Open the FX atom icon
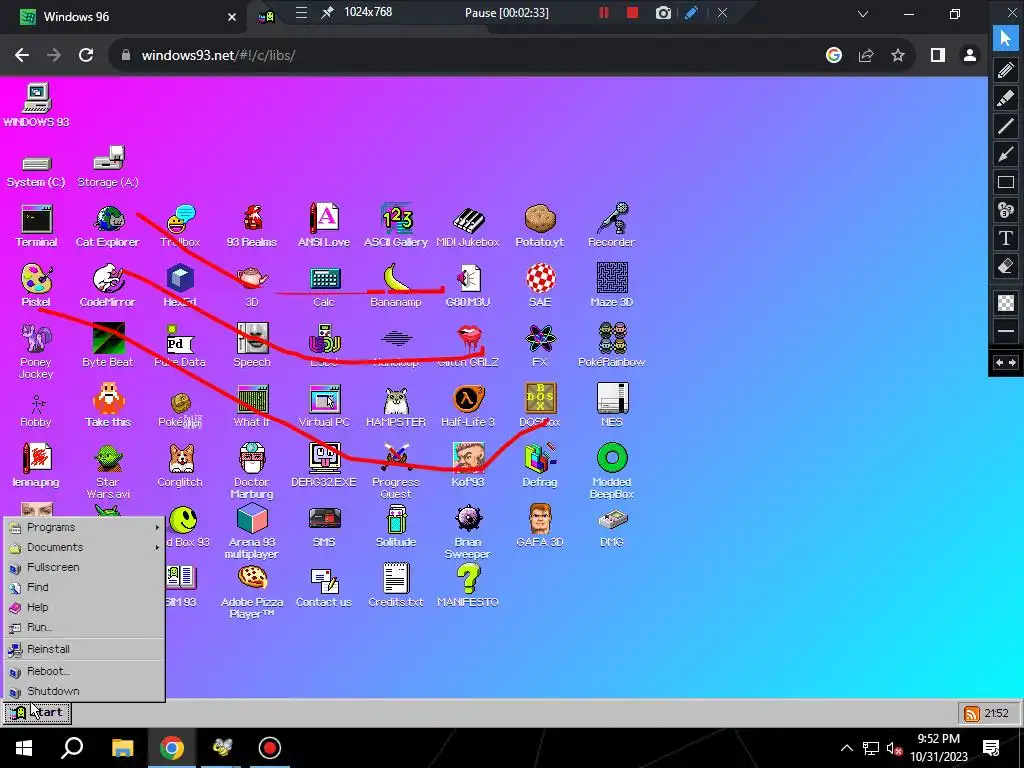Screen dimensions: 1024x768 pyautogui.click(x=540, y=345)
